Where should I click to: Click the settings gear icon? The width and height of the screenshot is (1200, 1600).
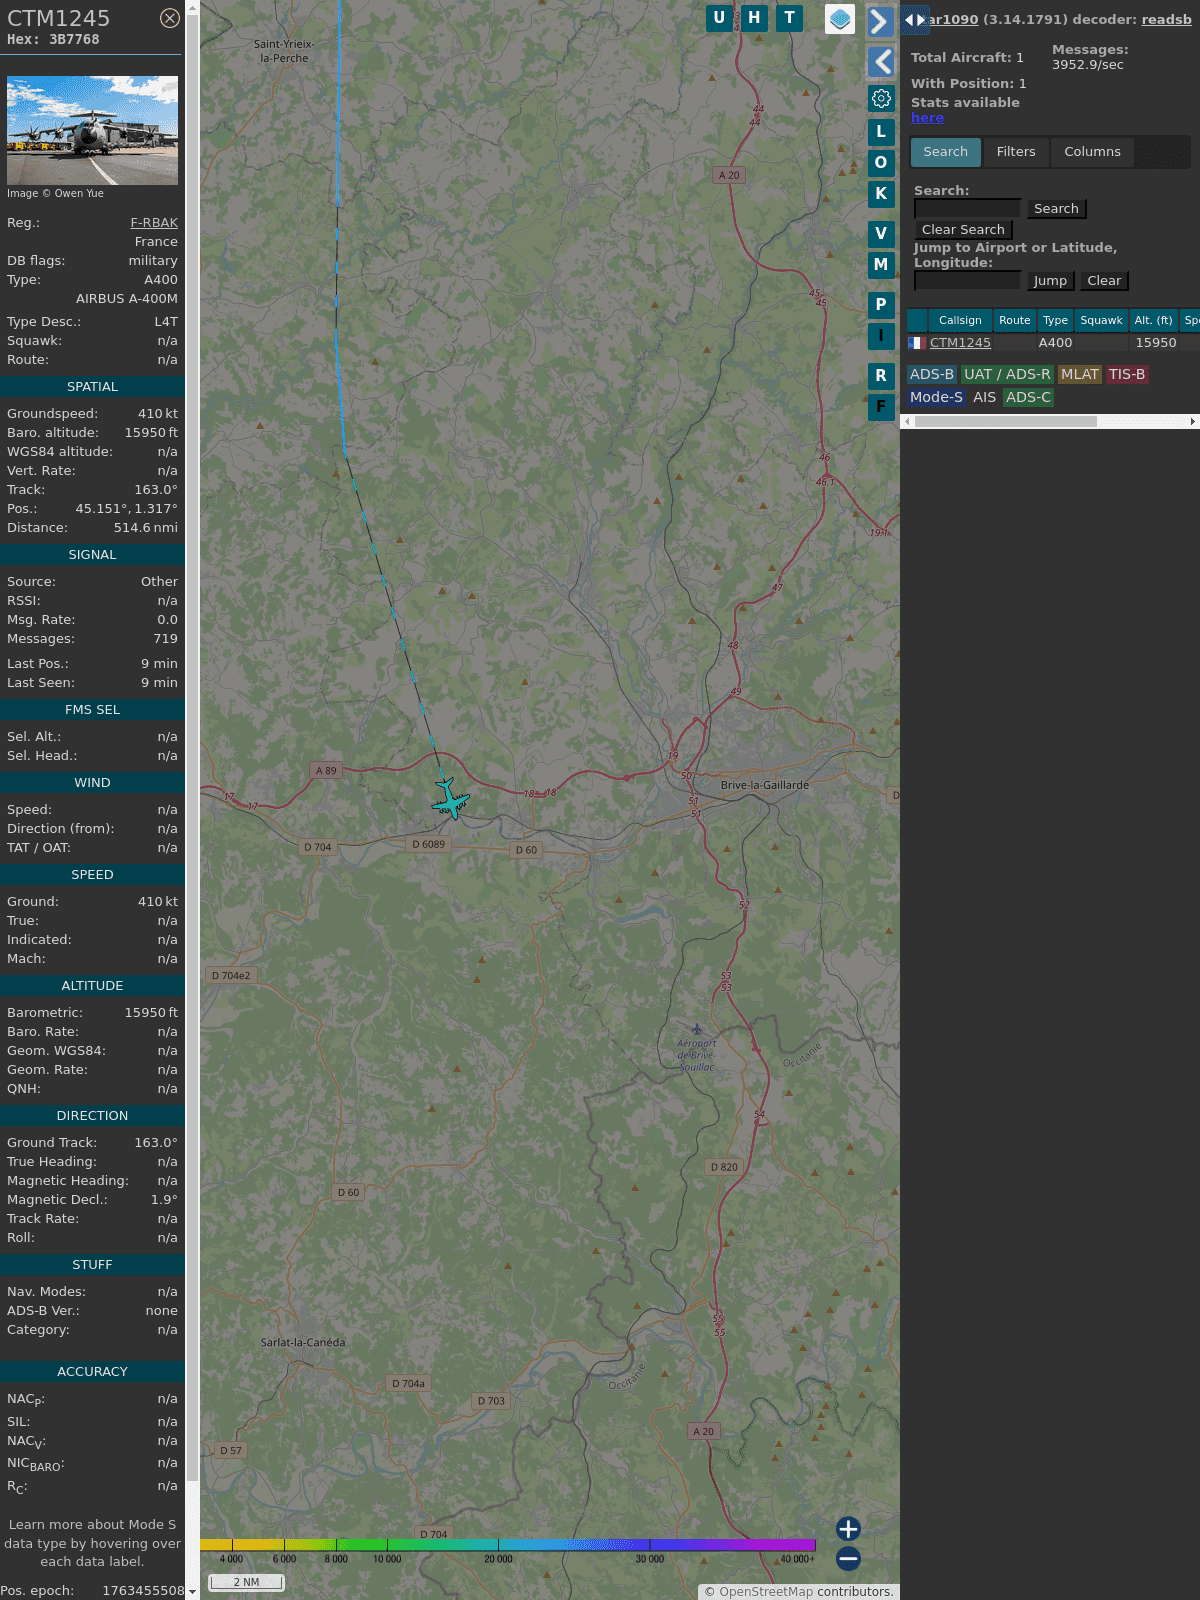coord(881,98)
